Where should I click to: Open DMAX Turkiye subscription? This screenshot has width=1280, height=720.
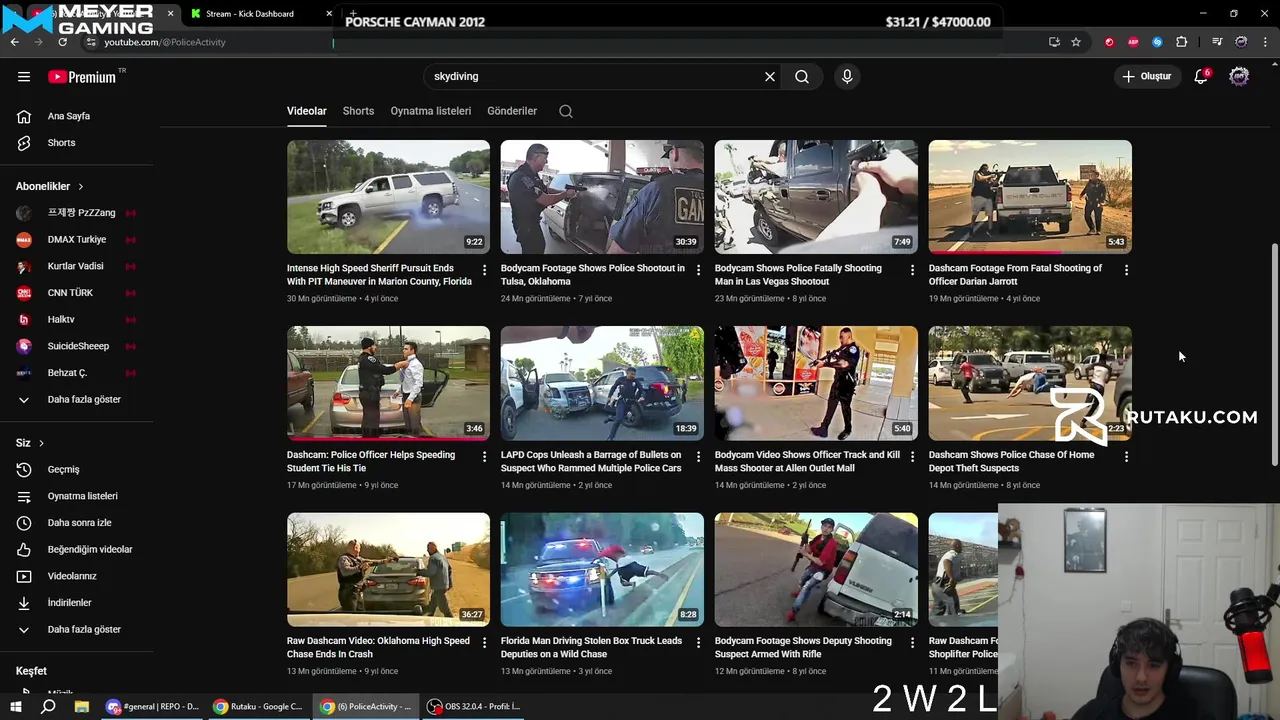click(78, 240)
